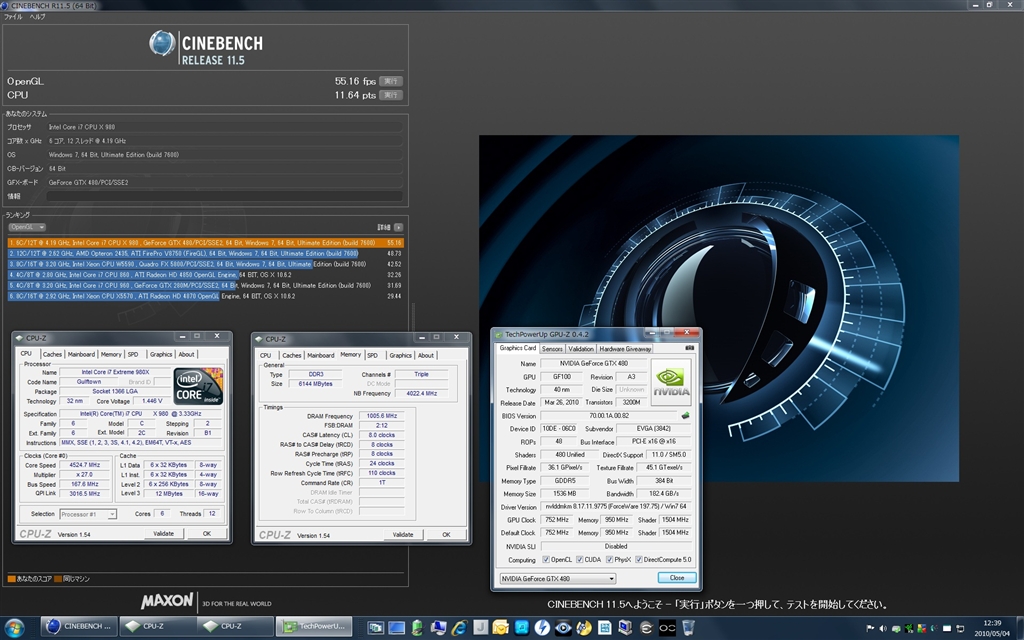Open the Processor #1 selection dropdown in CPU-Z

(88, 514)
